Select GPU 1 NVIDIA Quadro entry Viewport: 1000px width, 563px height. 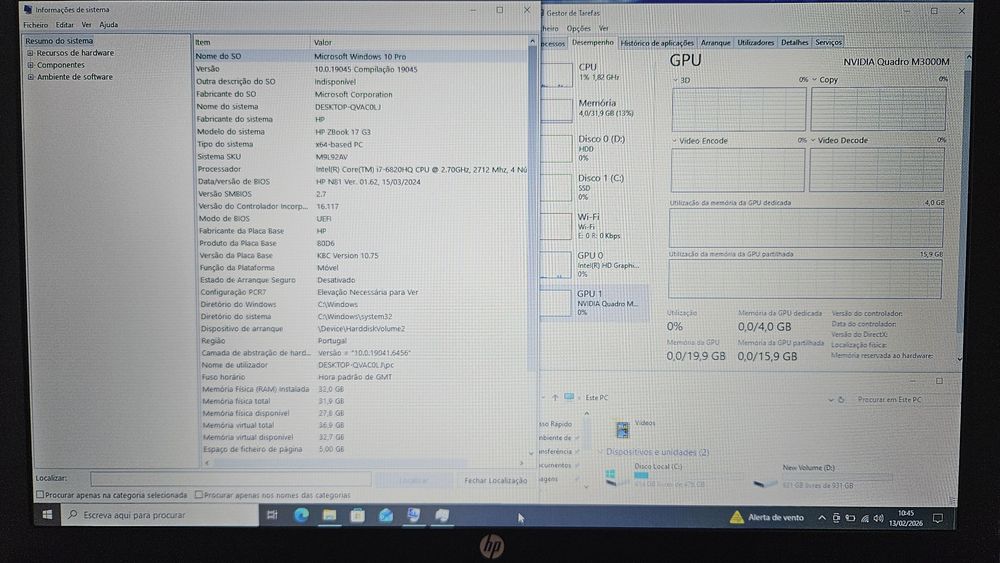pyautogui.click(x=594, y=303)
